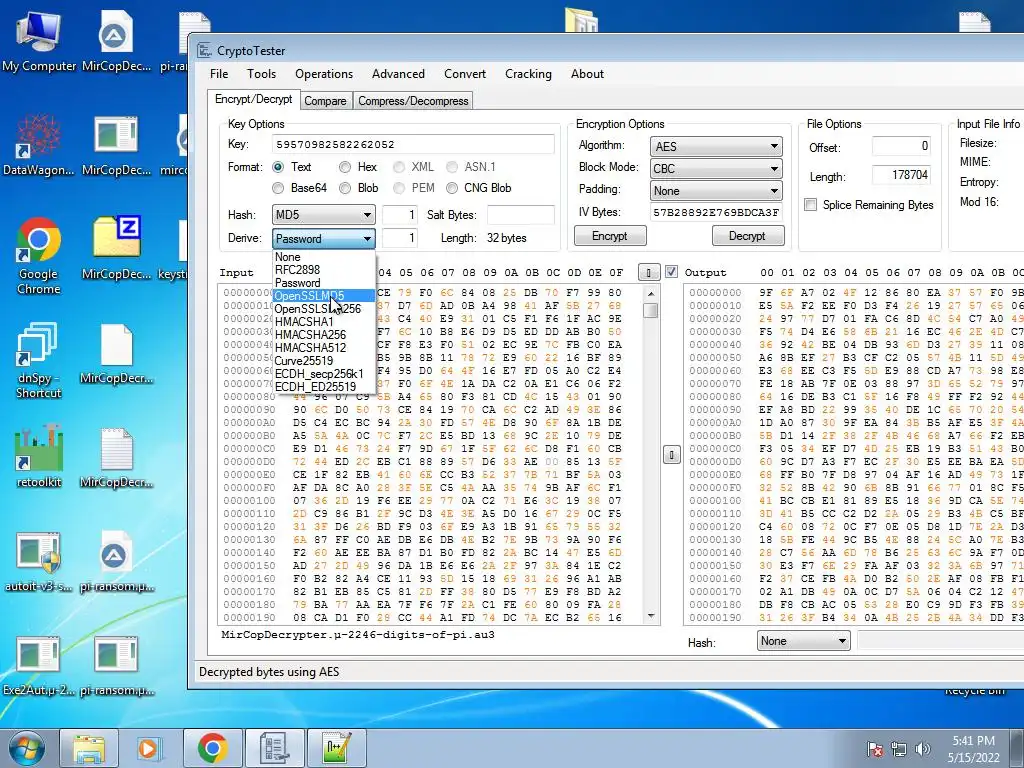Open retoolkit desktop icon
The image size is (1024, 768).
coord(39,457)
